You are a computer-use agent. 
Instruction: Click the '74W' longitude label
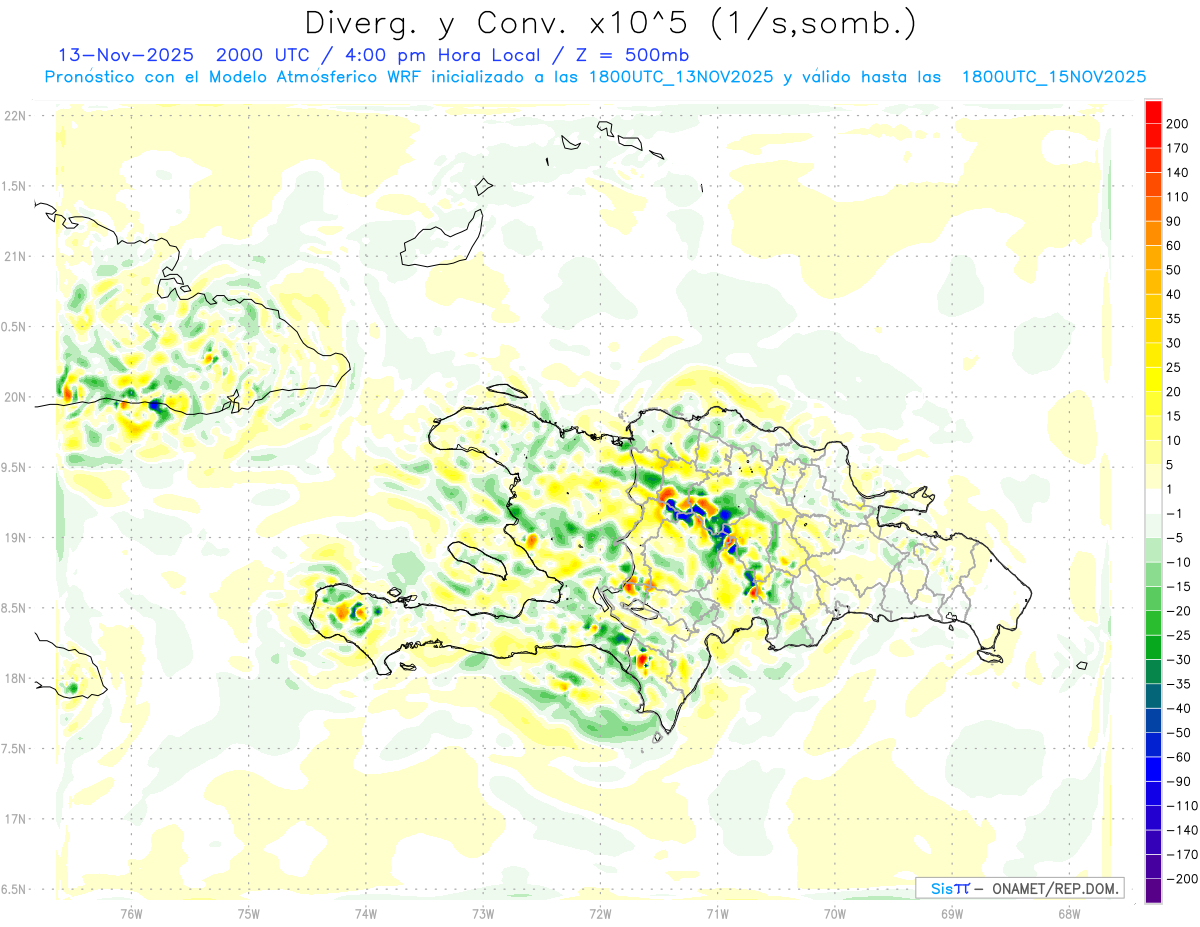point(366,913)
